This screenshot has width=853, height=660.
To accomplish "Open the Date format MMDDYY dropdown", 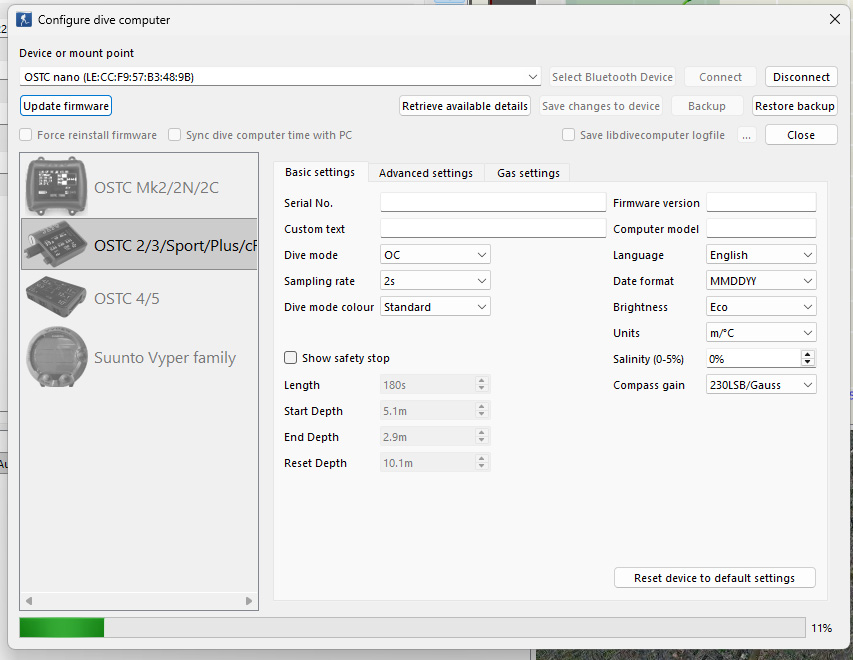I will coord(761,281).
